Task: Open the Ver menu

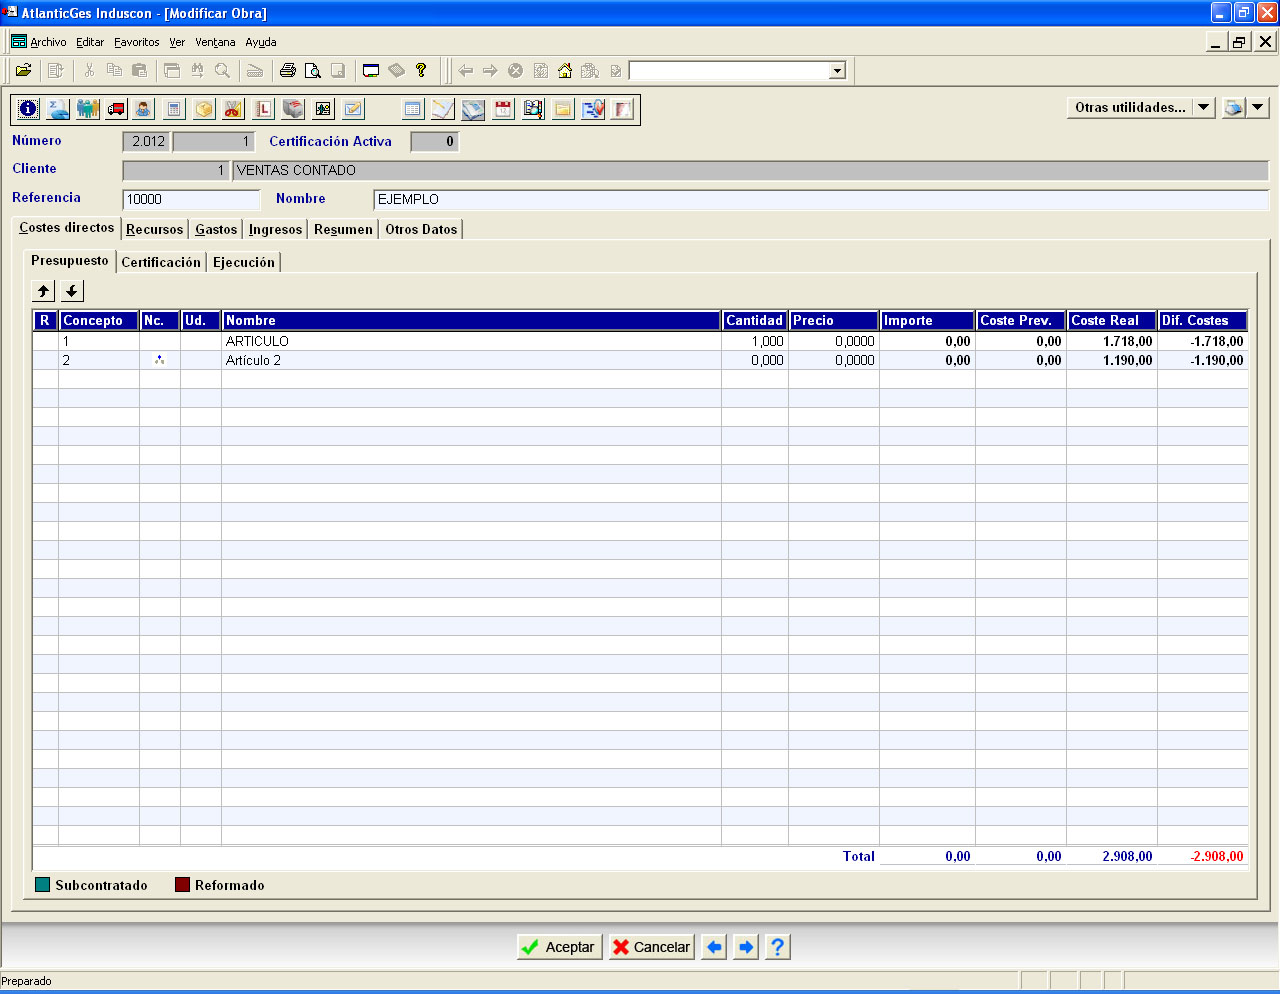Action: pos(177,42)
